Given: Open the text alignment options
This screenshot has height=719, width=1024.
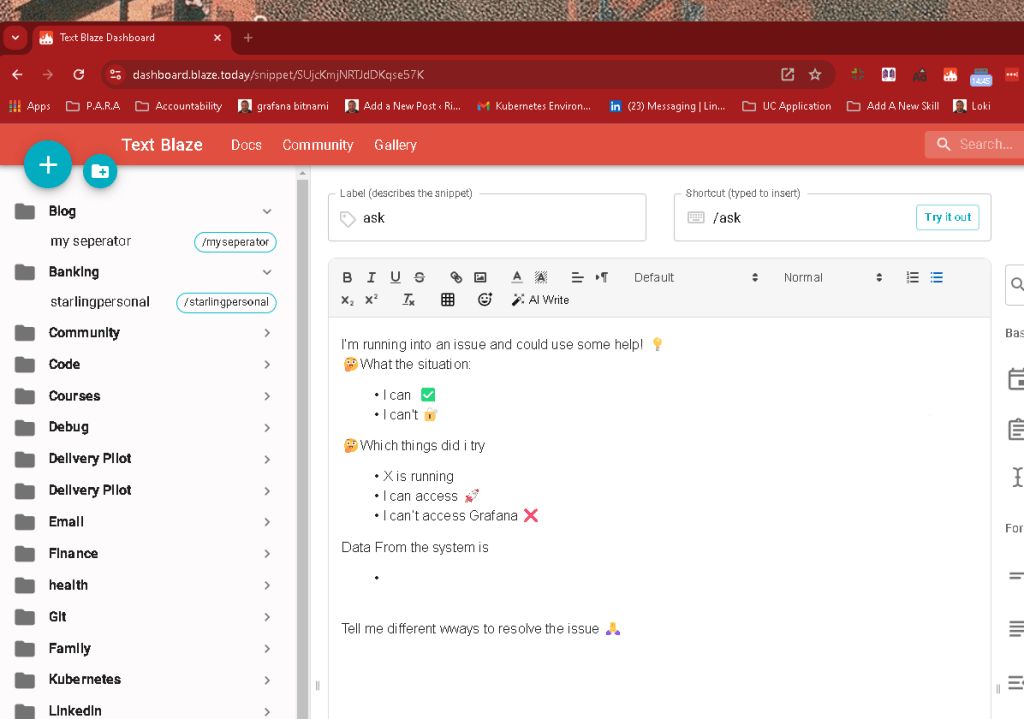Looking at the screenshot, I should [x=577, y=278].
